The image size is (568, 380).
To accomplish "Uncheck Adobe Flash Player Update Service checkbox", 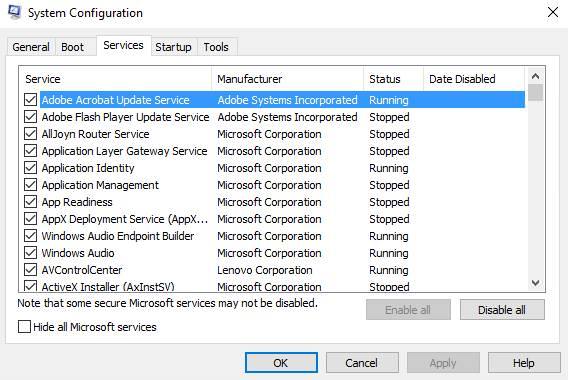I will (x=30, y=117).
